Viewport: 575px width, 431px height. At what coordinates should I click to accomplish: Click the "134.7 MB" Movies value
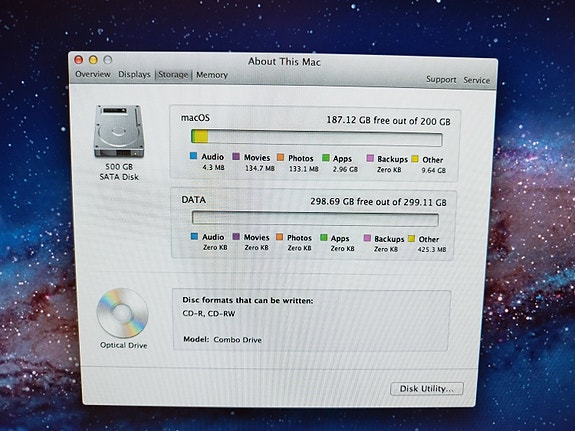coord(260,168)
